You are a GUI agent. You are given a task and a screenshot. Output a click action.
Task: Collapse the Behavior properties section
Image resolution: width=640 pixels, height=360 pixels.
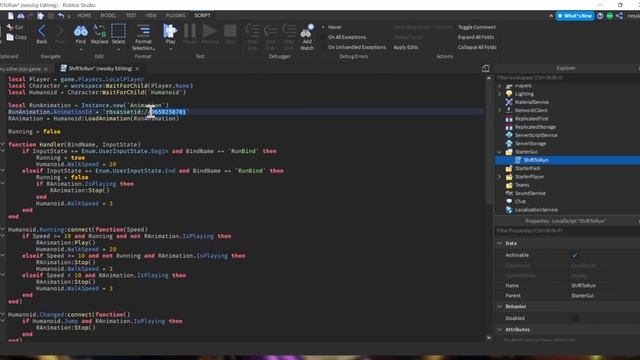[500, 307]
